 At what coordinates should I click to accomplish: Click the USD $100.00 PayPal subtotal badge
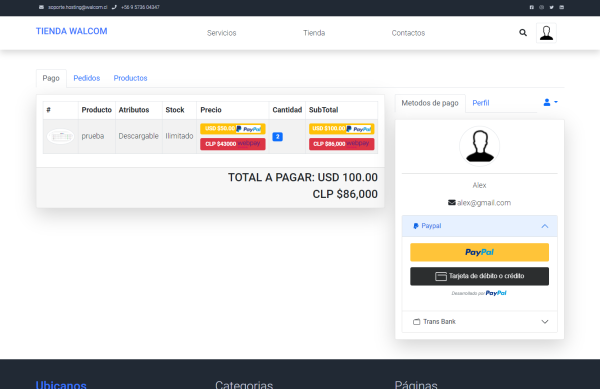342,129
